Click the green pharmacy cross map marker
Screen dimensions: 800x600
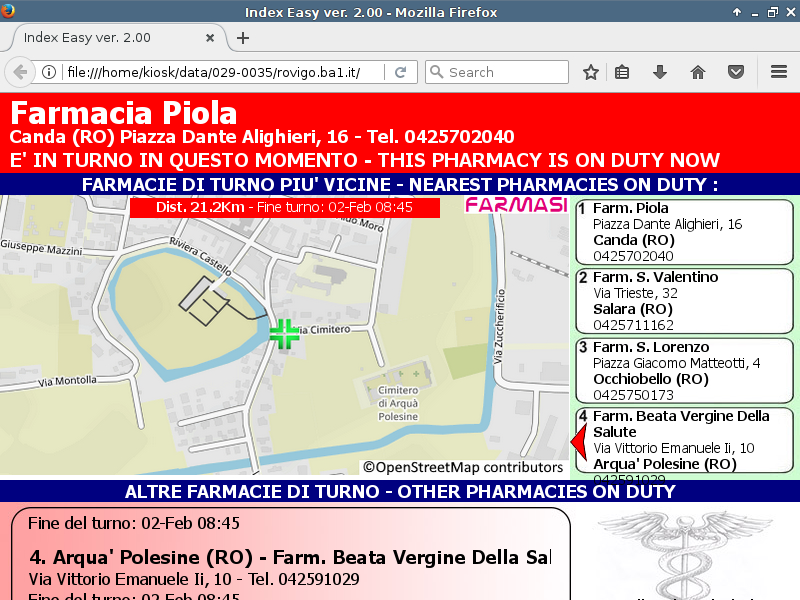(x=285, y=334)
